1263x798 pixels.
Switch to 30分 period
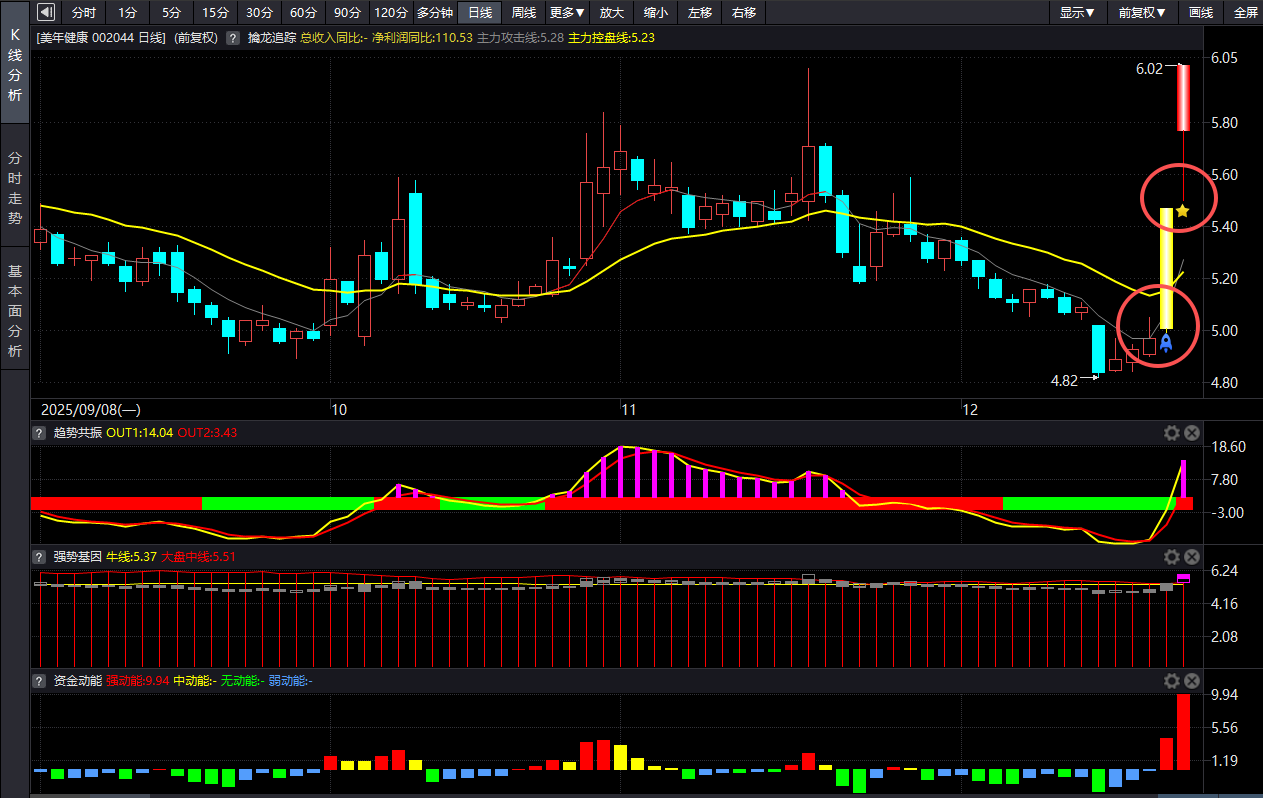coord(259,12)
